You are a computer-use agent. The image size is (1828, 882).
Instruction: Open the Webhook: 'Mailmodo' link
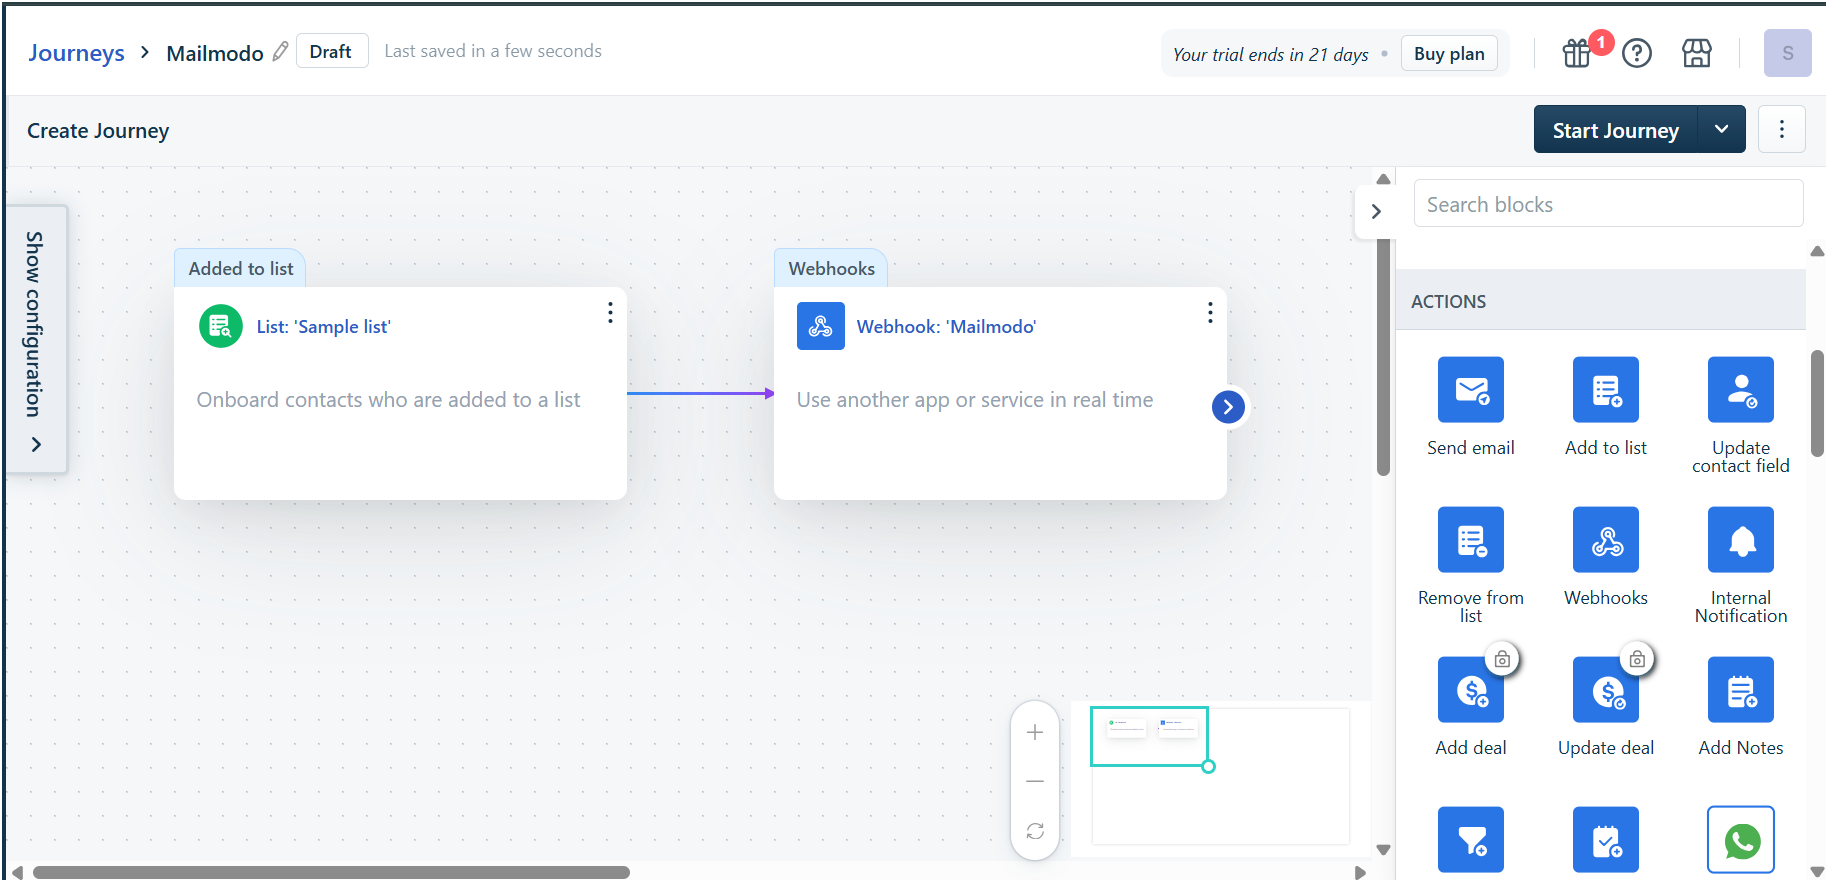946,327
